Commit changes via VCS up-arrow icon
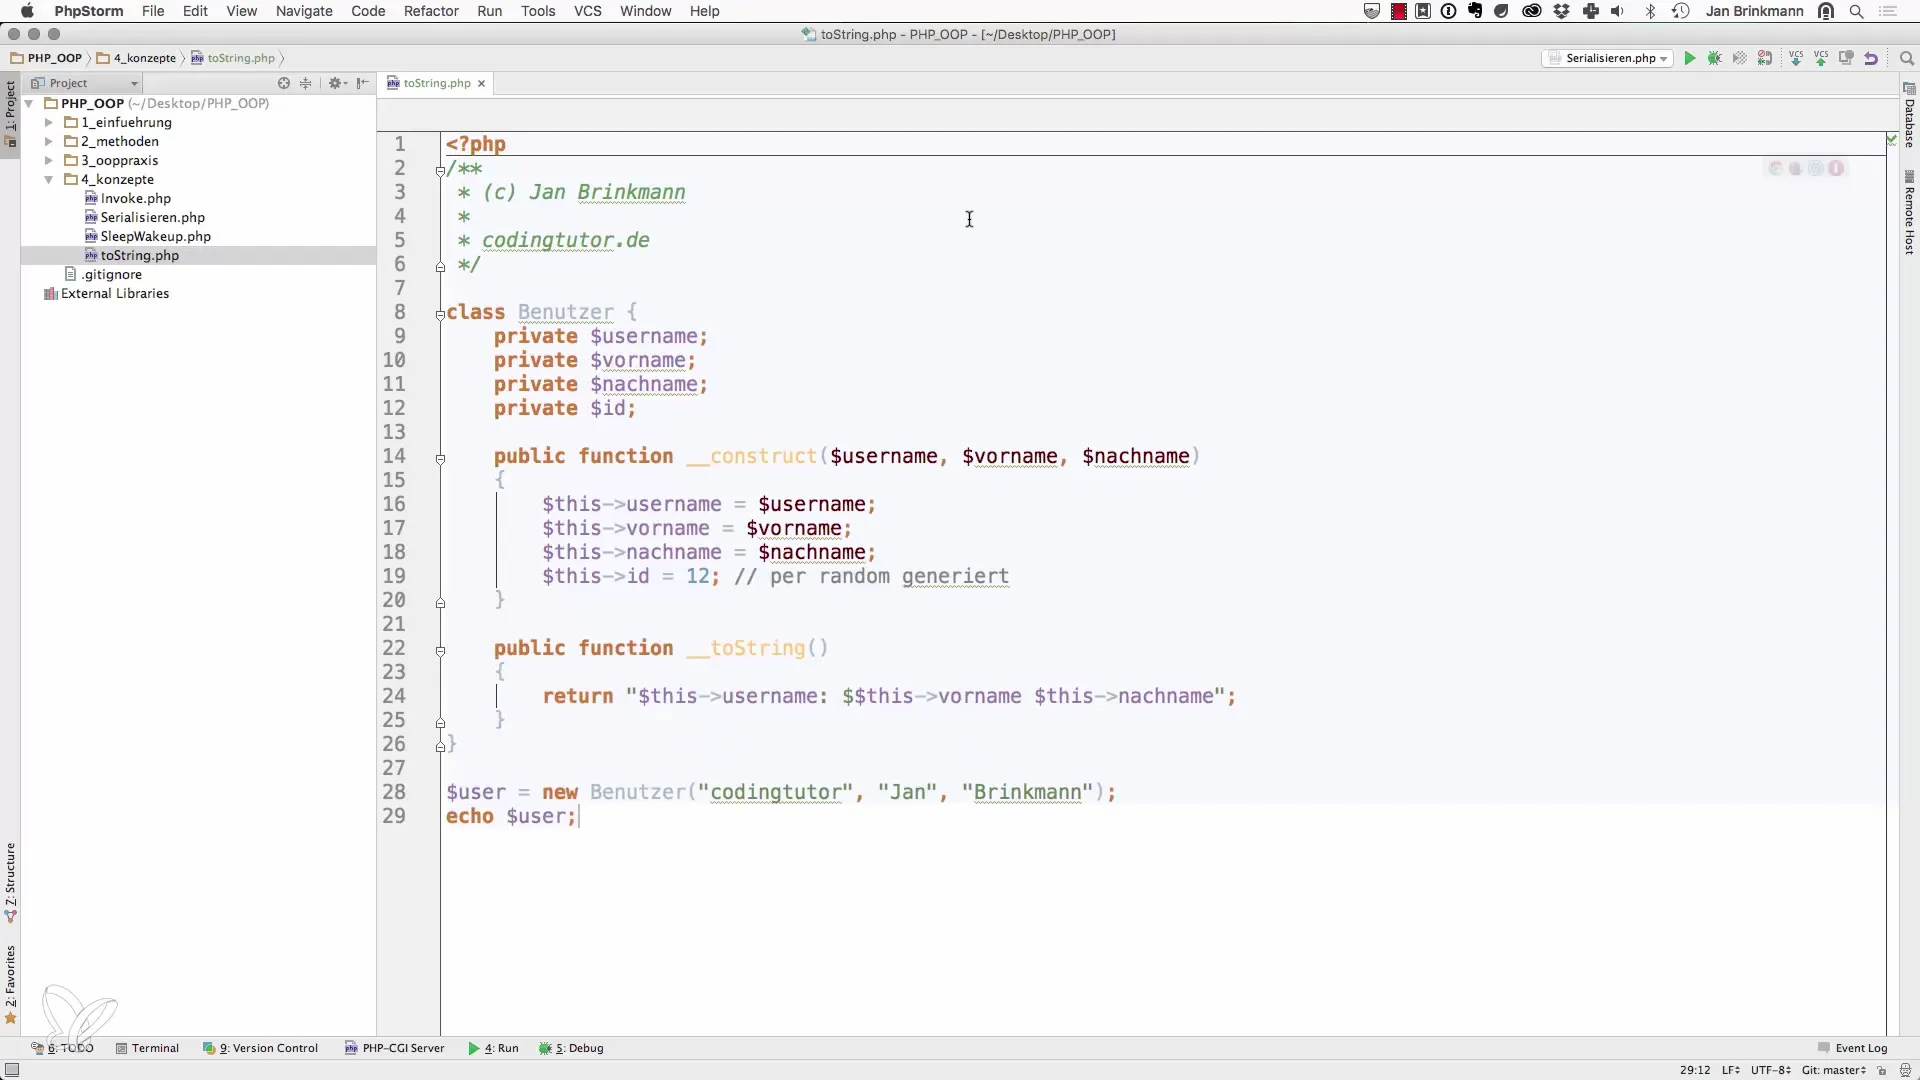 (x=1821, y=58)
